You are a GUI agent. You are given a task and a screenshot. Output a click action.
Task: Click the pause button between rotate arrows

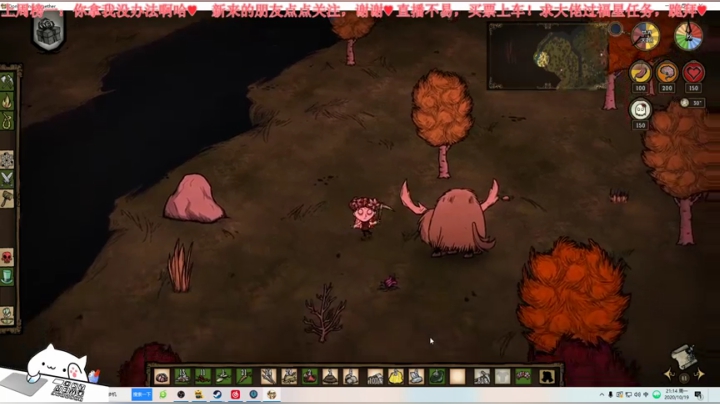684,378
